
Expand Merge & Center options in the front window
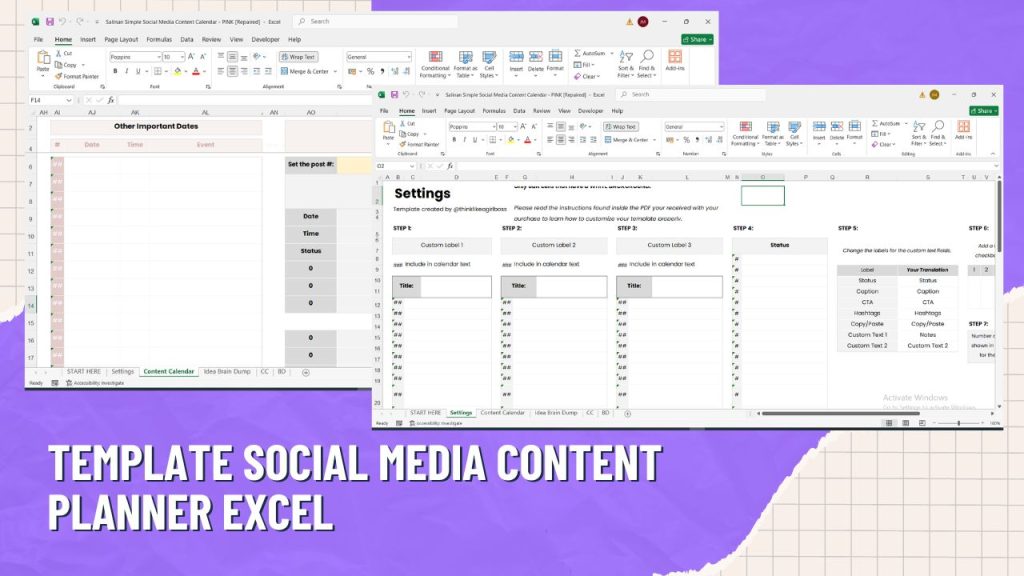(x=654, y=140)
